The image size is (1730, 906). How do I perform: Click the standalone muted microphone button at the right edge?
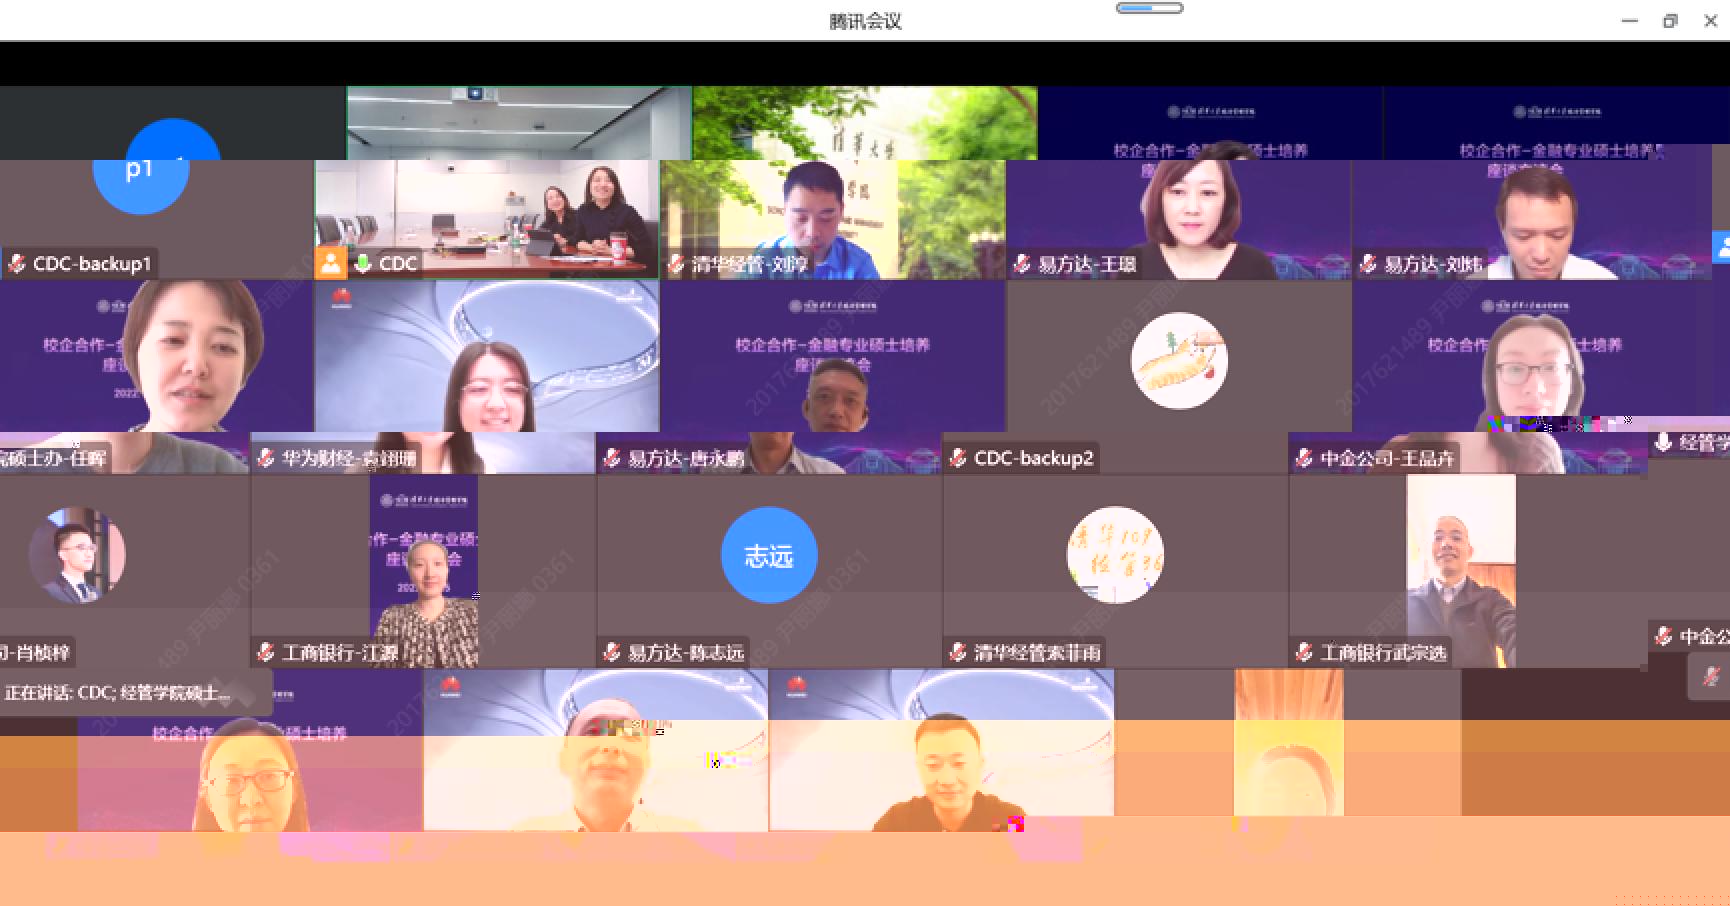pos(1711,677)
